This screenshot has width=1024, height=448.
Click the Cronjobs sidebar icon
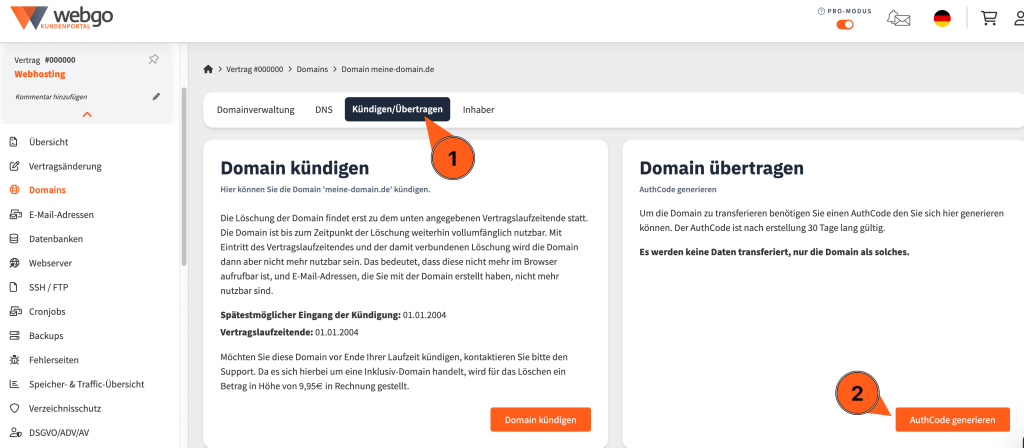[14, 312]
